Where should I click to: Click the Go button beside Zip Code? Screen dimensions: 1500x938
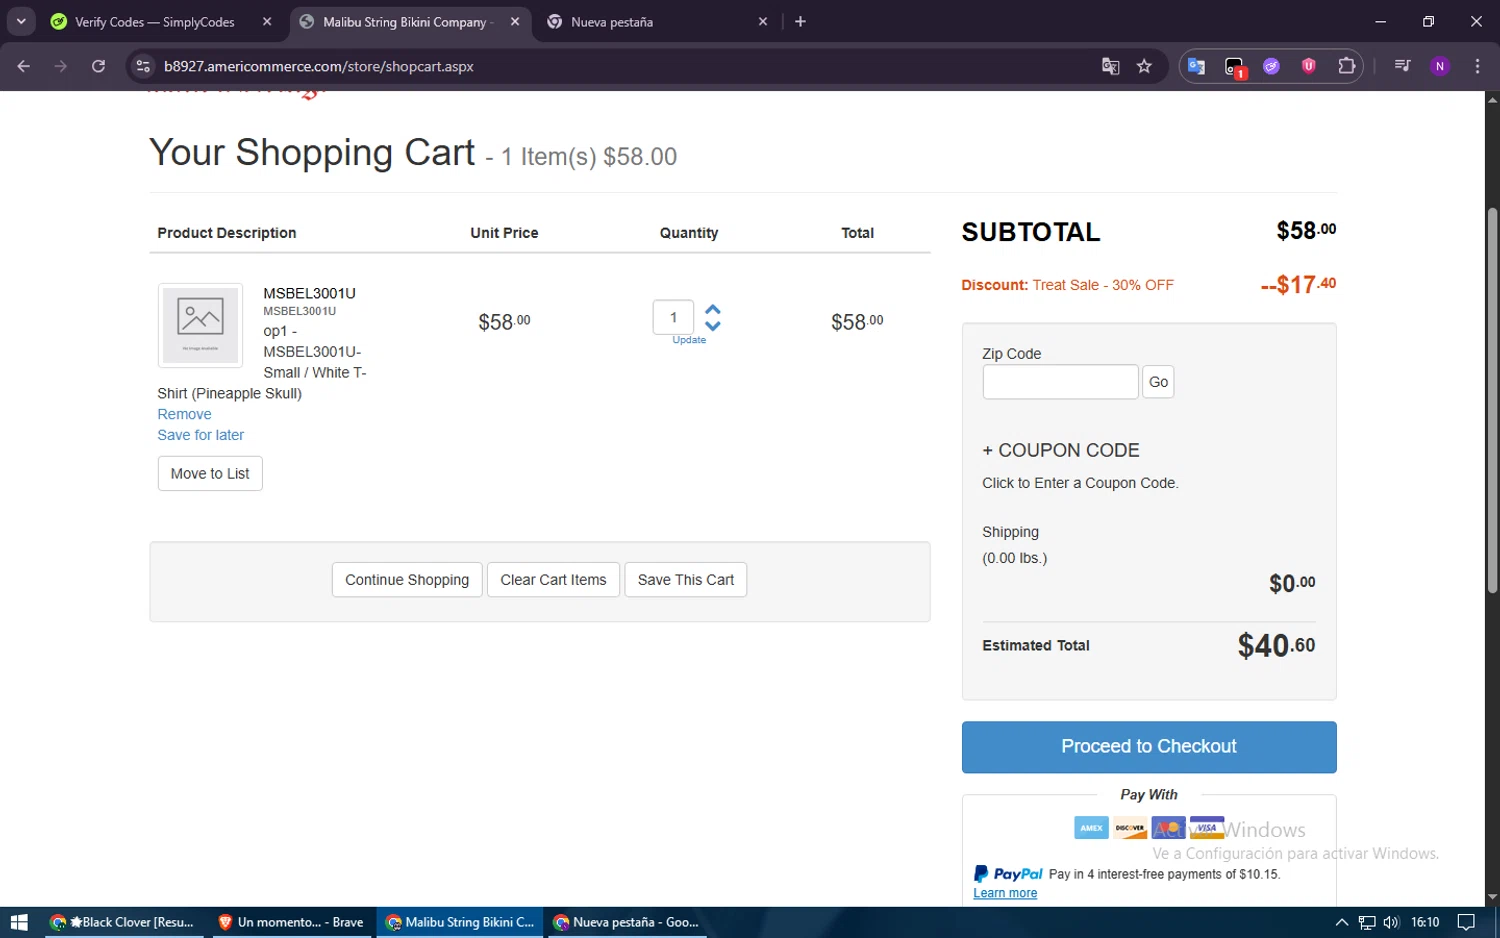(1158, 382)
